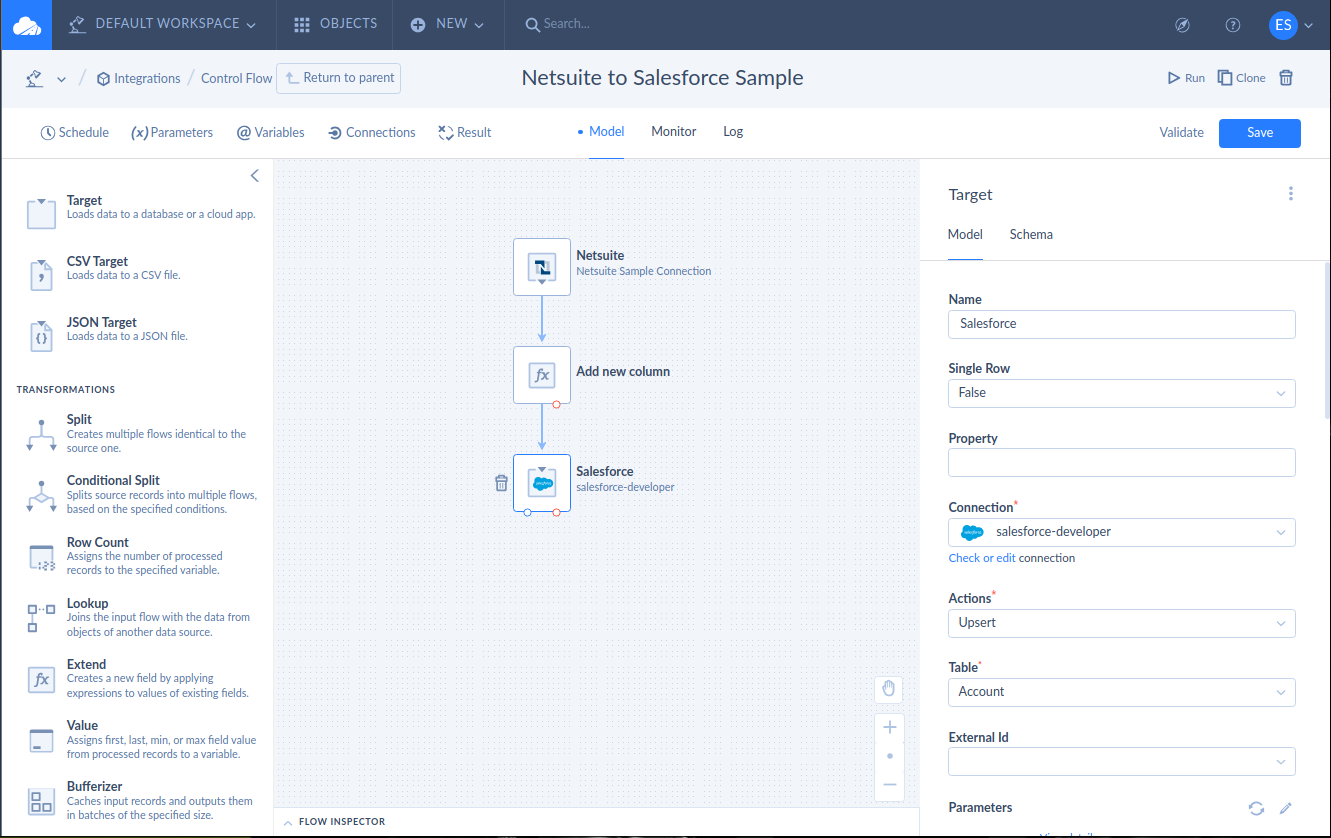Click the Salesforce target node on canvas

542,483
